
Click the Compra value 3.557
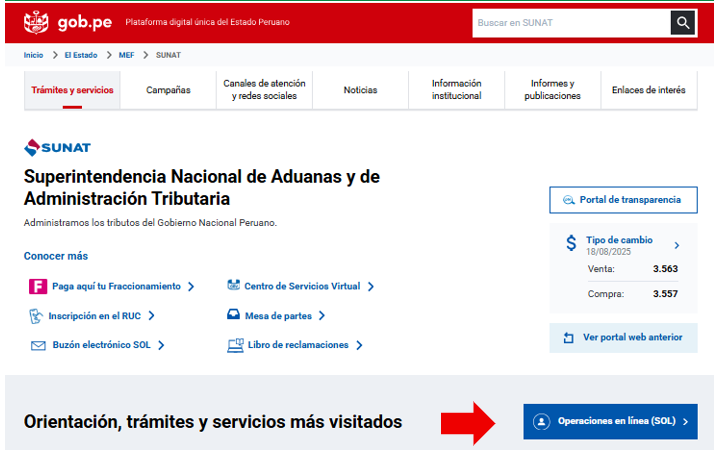tap(665, 294)
